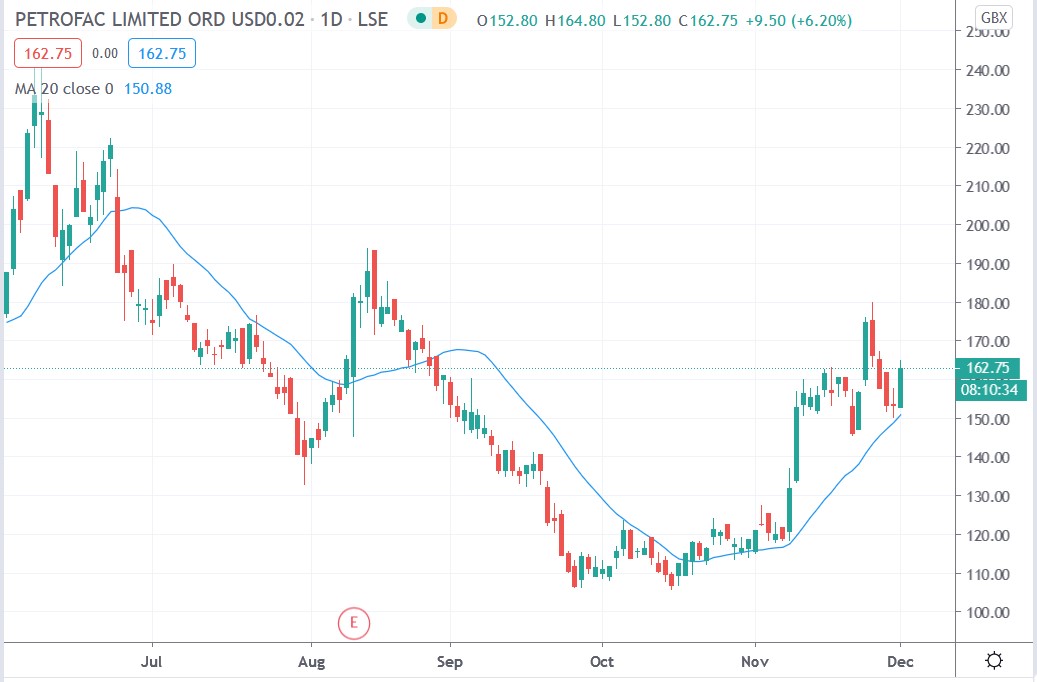Click the 240.00 price axis label
1037x682 pixels.
tap(988, 70)
